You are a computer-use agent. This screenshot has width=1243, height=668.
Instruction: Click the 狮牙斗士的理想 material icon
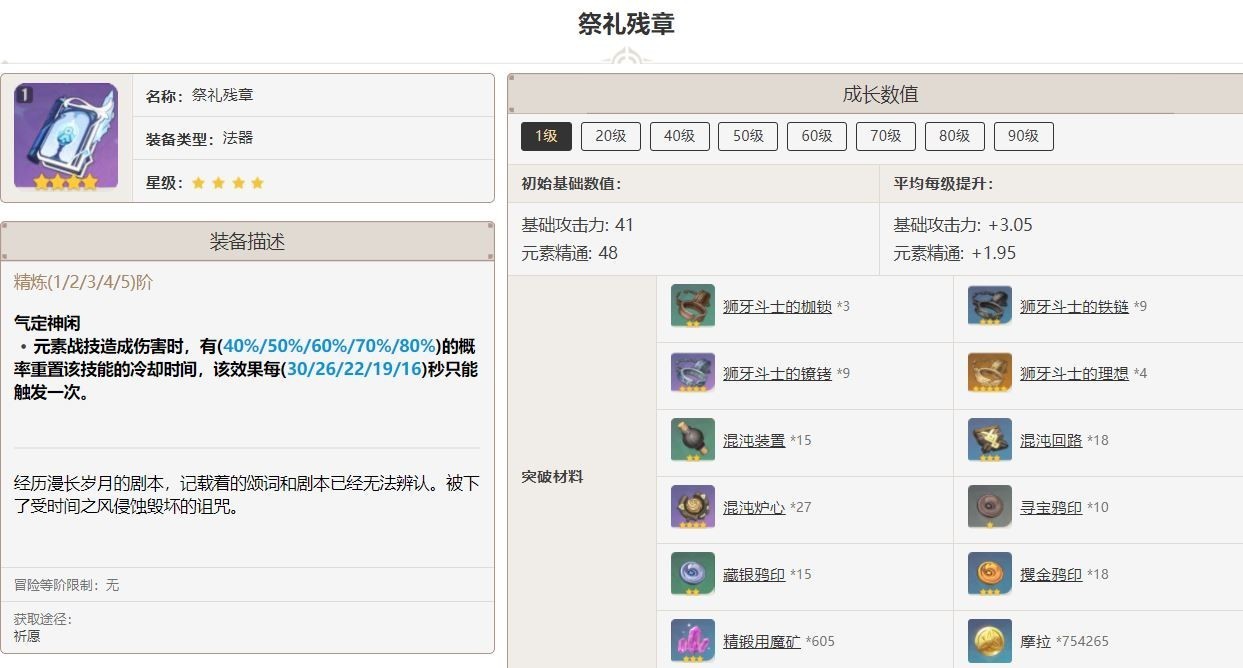click(x=990, y=373)
